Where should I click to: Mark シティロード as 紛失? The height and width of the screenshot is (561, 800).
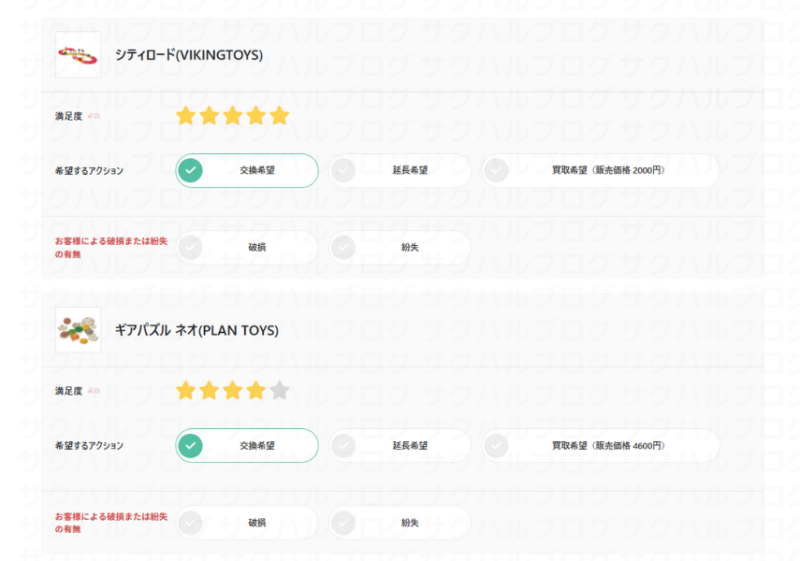pos(400,247)
